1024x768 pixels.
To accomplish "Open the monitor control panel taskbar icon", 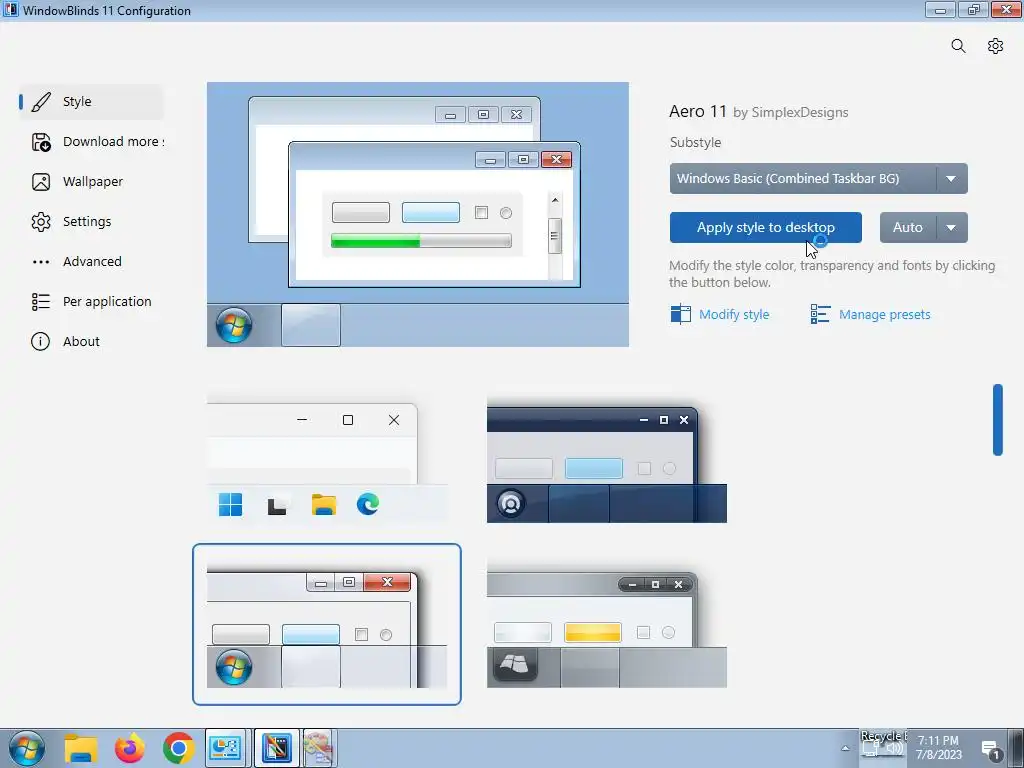I will pos(225,748).
